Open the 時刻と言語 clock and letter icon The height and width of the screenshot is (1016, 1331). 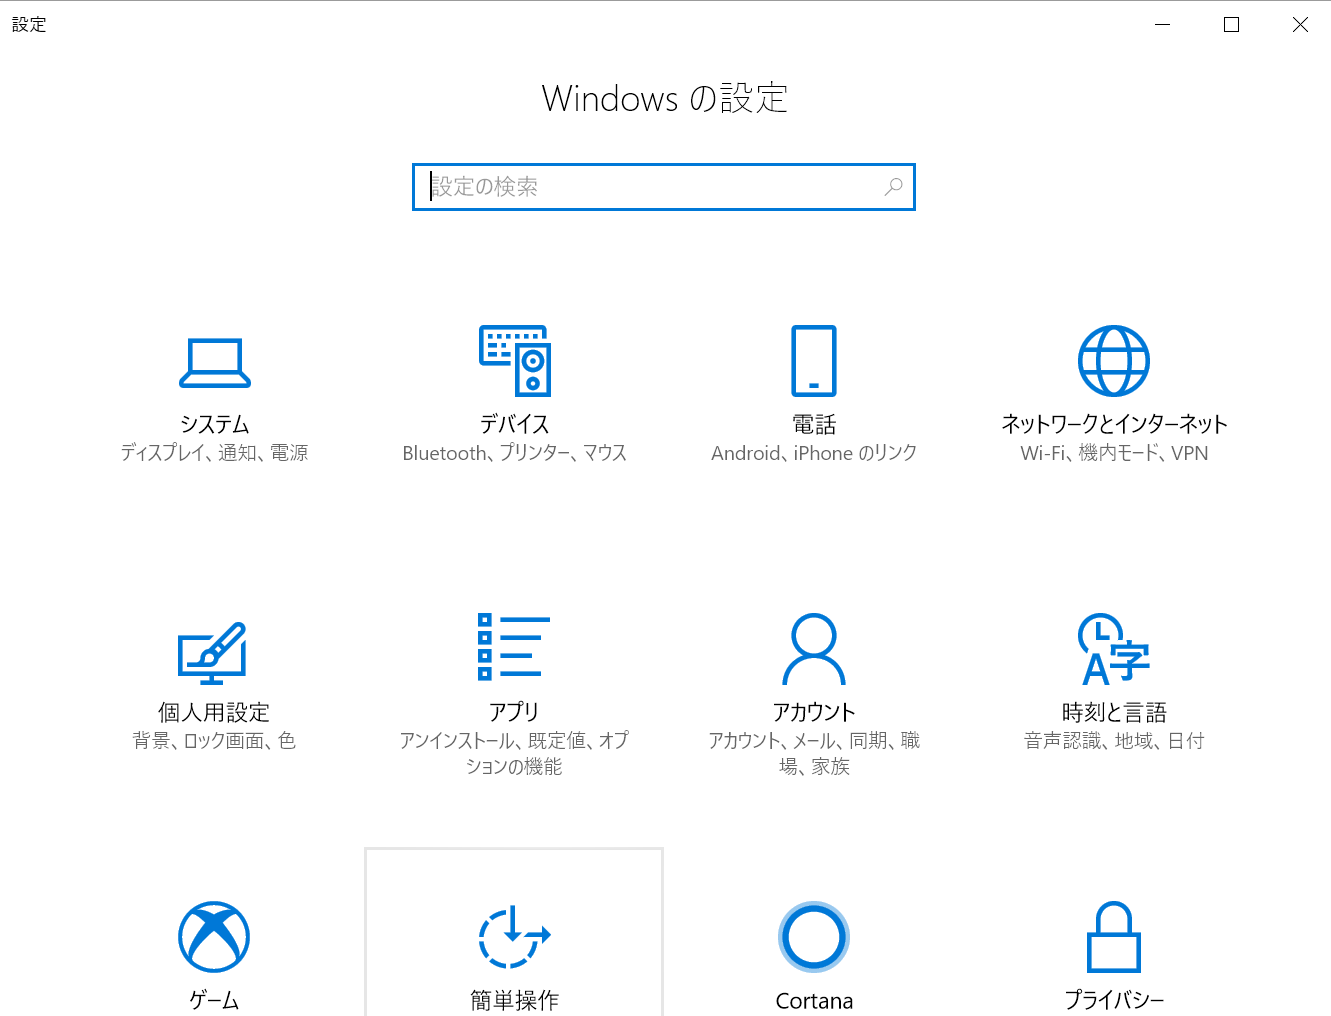(x=1114, y=649)
